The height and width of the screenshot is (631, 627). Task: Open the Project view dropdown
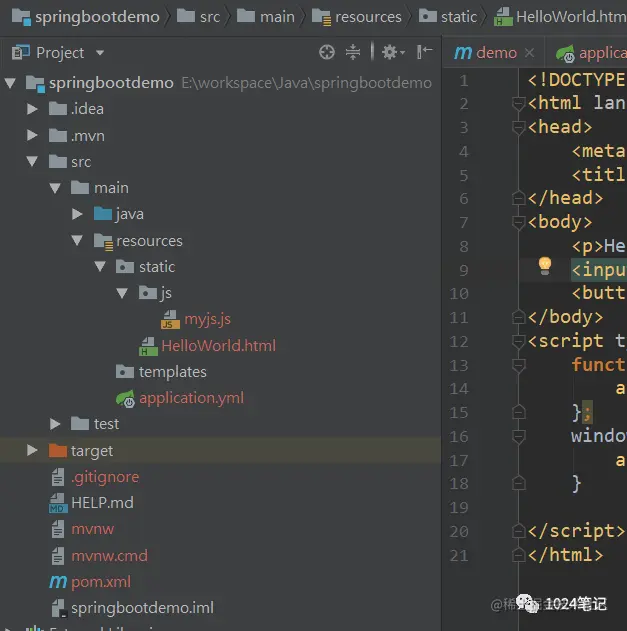coord(100,53)
